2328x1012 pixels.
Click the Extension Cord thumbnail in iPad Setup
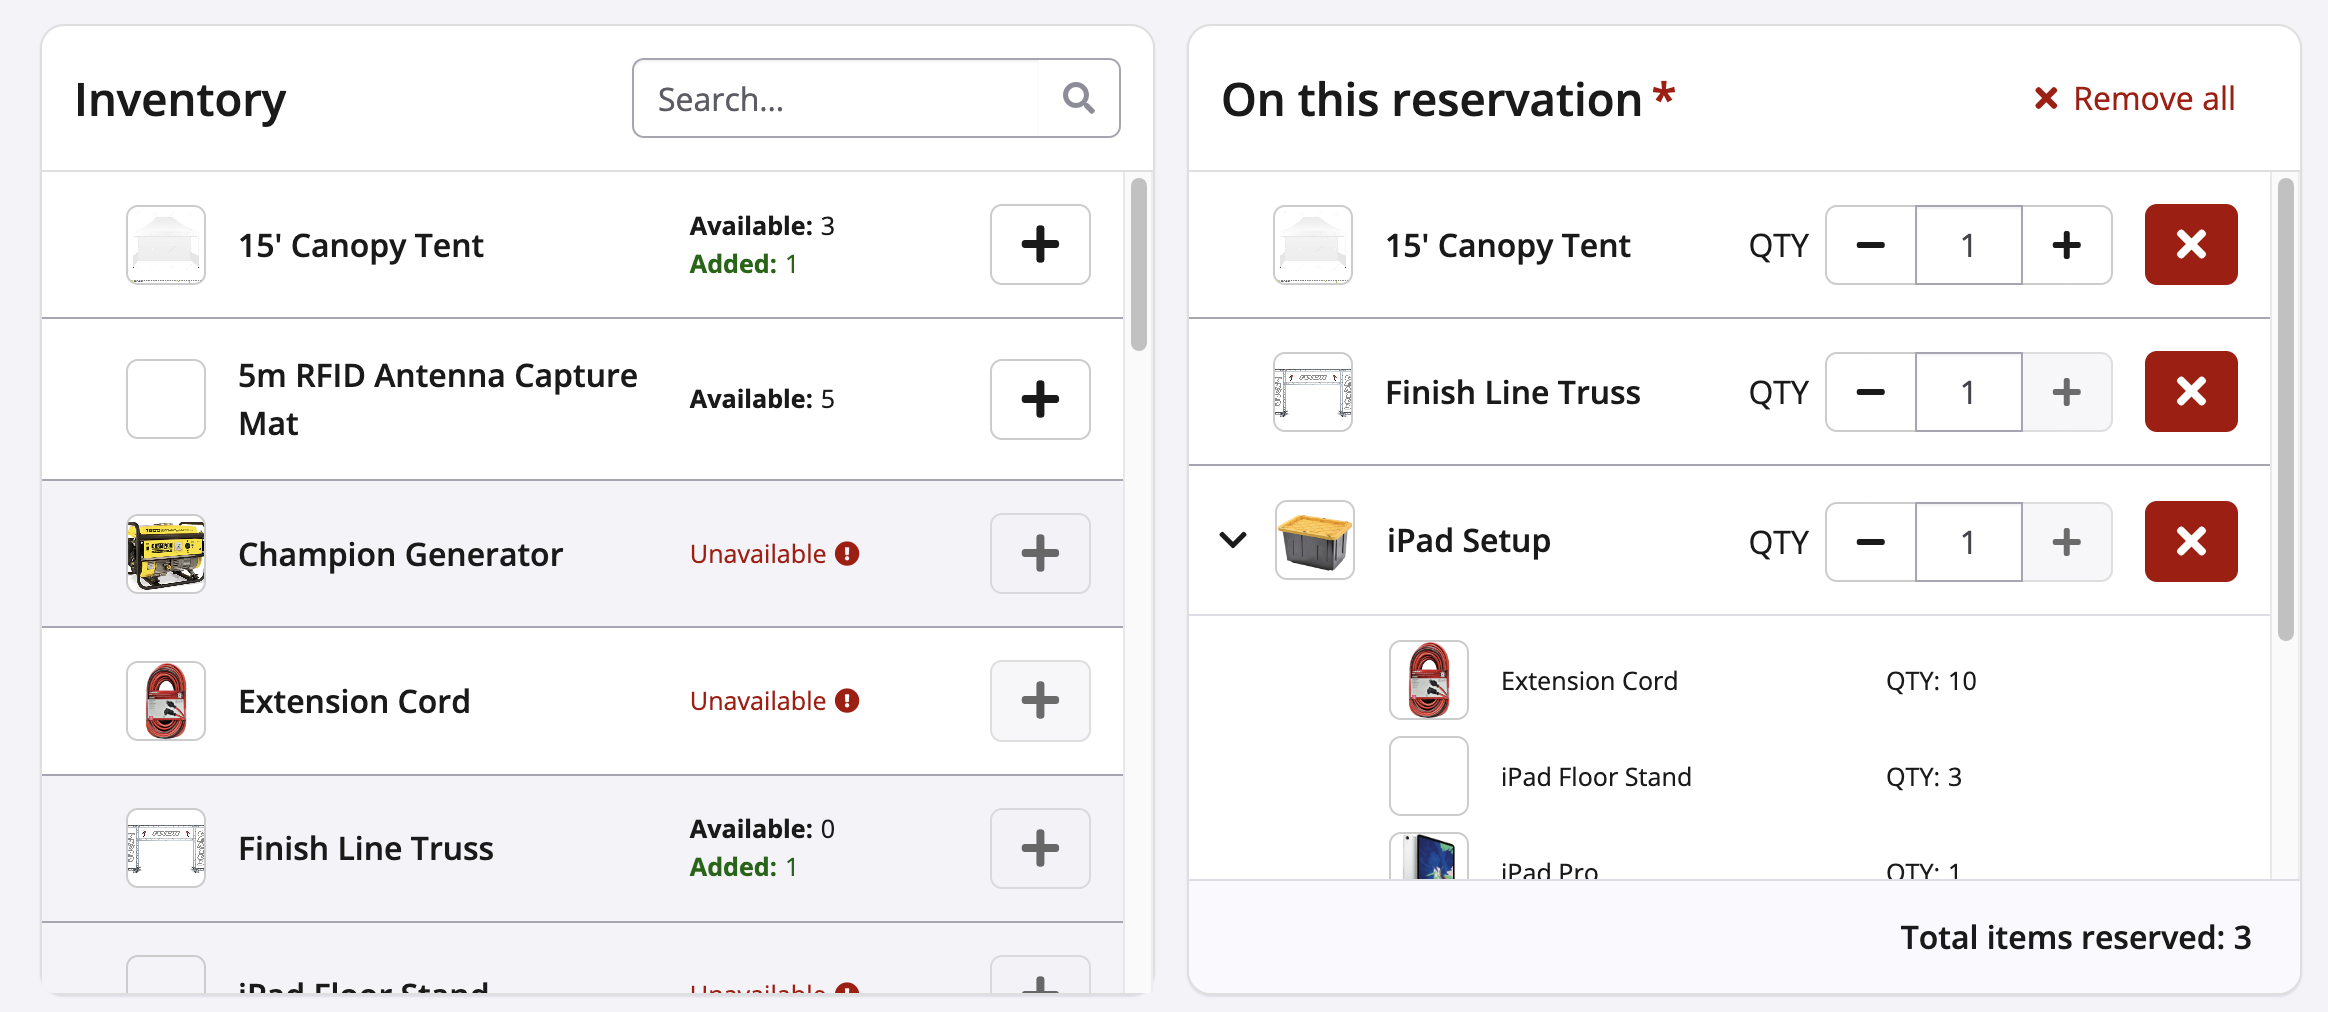(x=1428, y=681)
